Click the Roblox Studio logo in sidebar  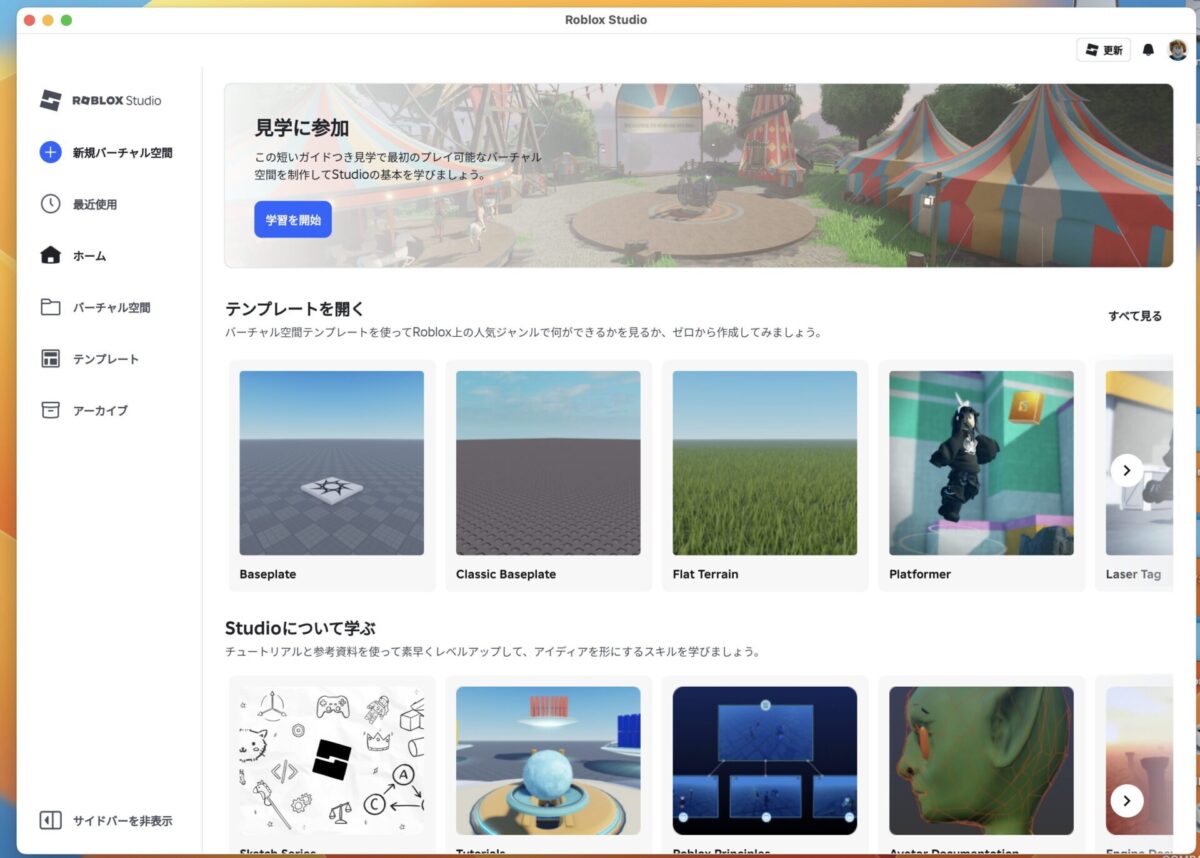point(100,100)
